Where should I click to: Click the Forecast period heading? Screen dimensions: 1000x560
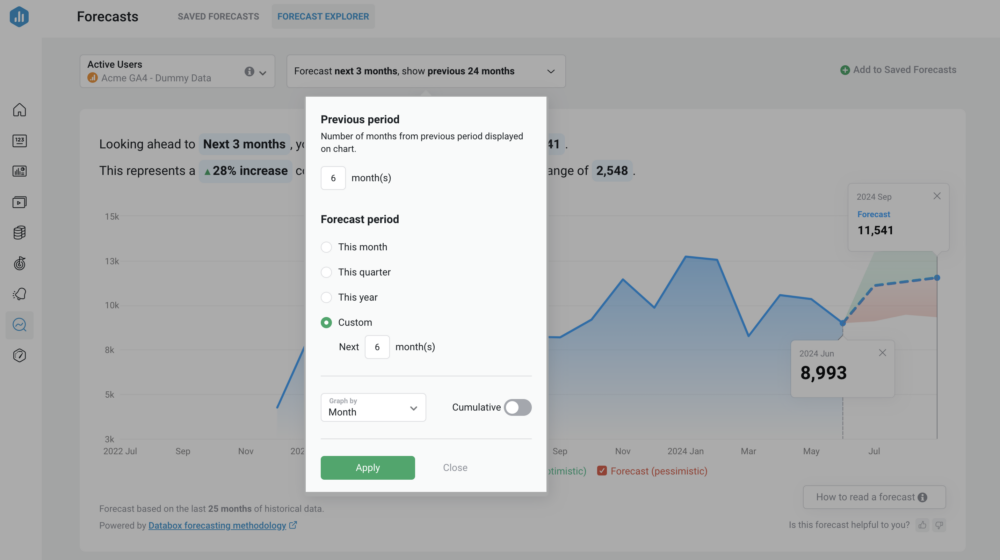pyautogui.click(x=360, y=219)
